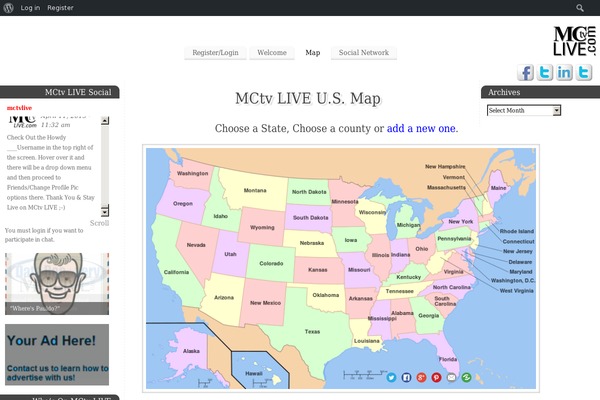Click the red mctvlive username link
Screen dimensions: 600x400
(x=20, y=108)
